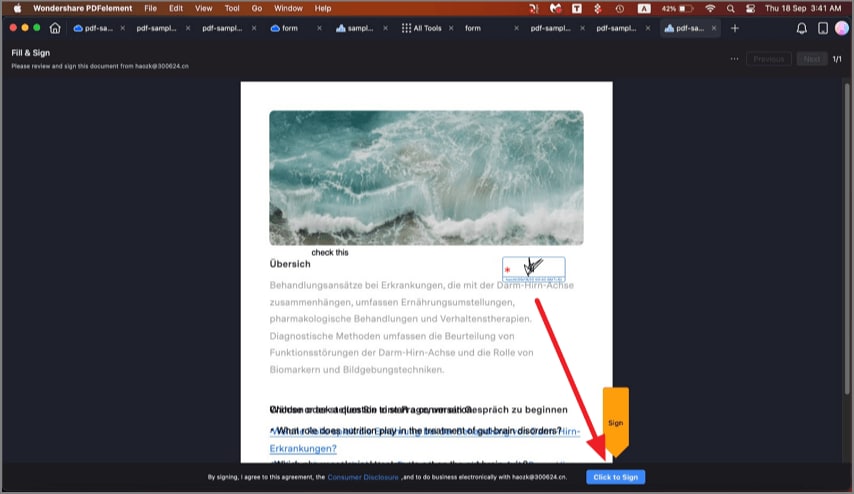The height and width of the screenshot is (494, 854).
Task: Click the Übersich heading
Action: pos(290,264)
